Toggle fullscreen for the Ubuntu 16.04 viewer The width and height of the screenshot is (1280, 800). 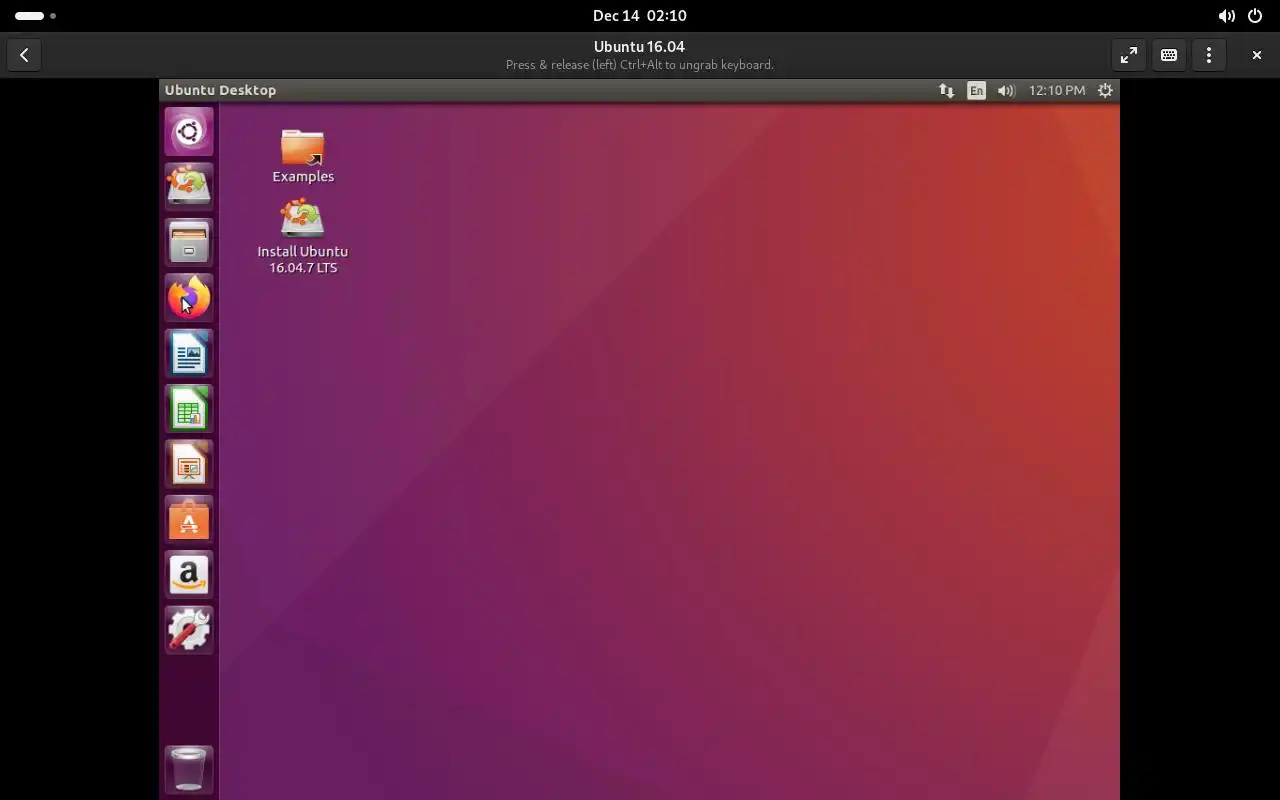(x=1129, y=55)
